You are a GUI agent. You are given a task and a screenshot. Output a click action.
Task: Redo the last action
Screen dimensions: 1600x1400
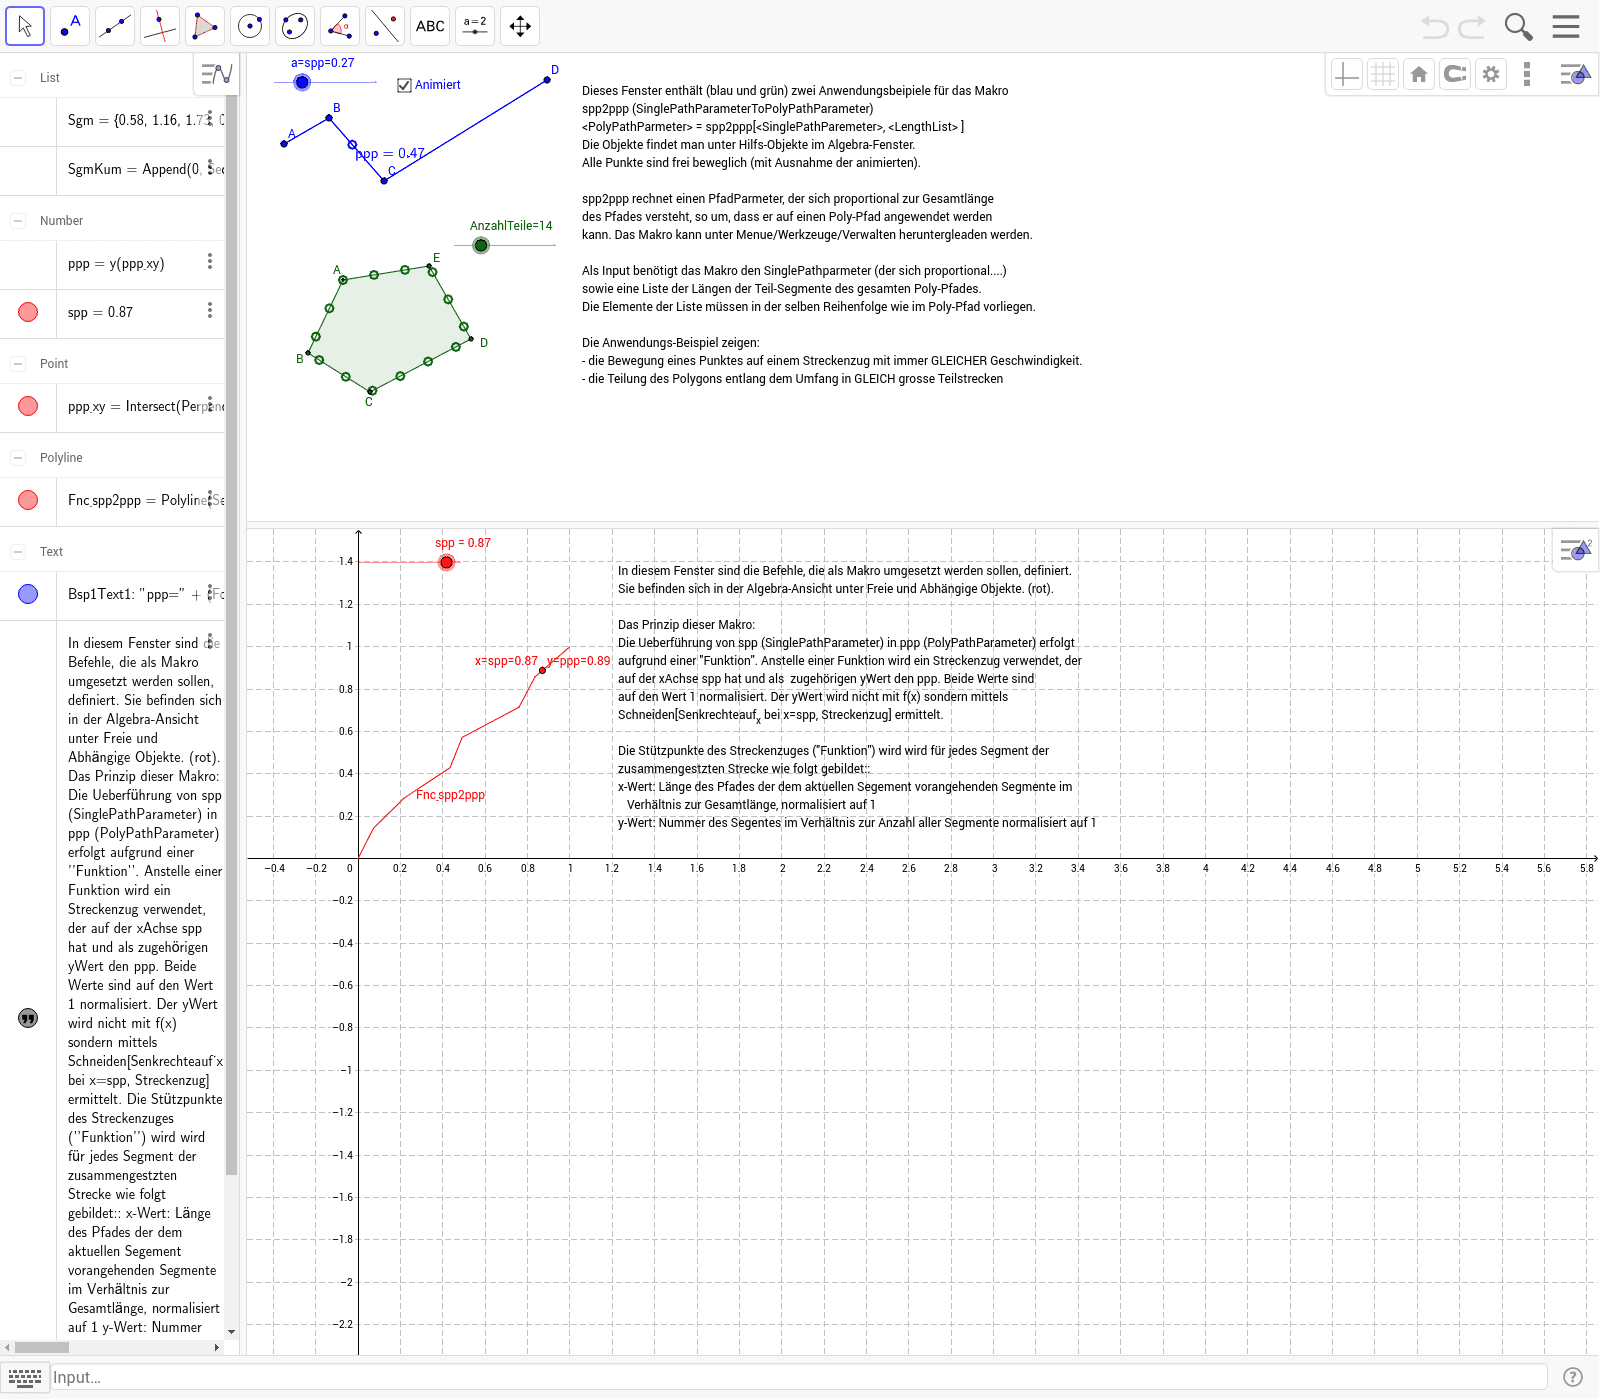click(1472, 27)
